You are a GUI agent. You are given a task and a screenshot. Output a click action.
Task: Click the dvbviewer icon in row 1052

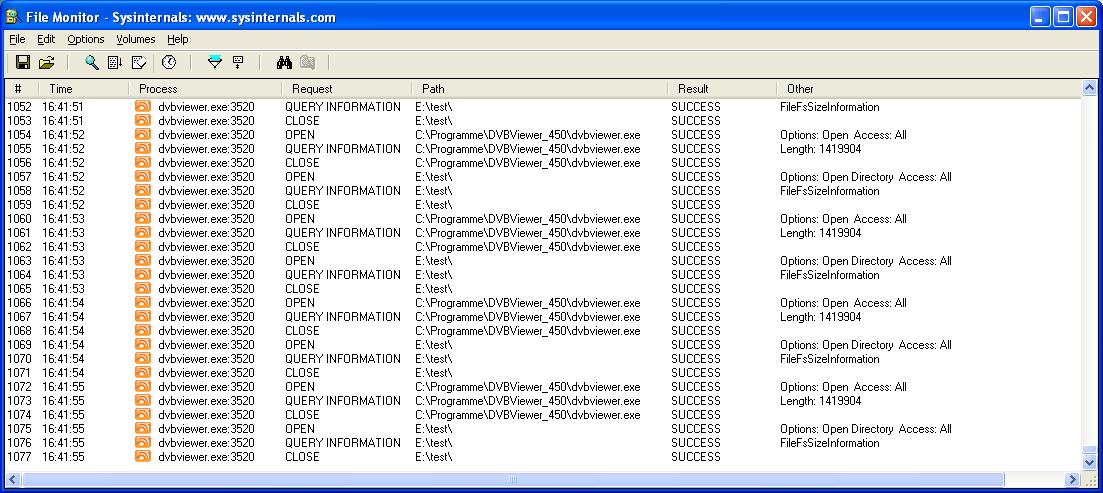pyautogui.click(x=143, y=107)
